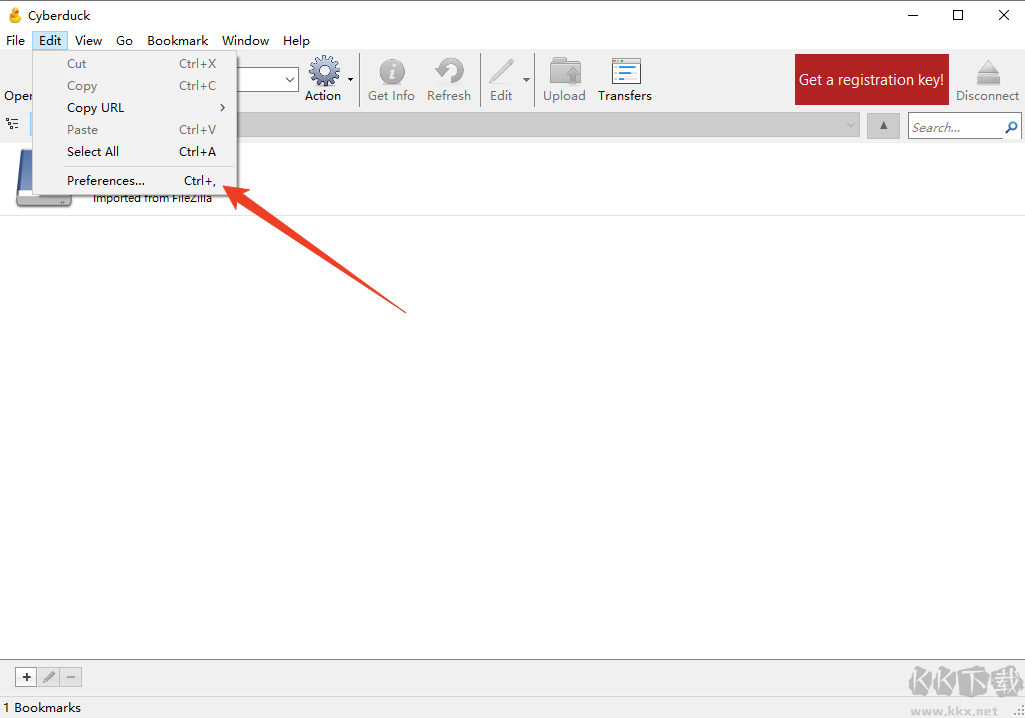The height and width of the screenshot is (718, 1025).
Task: Open the path dropdown
Action: (x=851, y=125)
